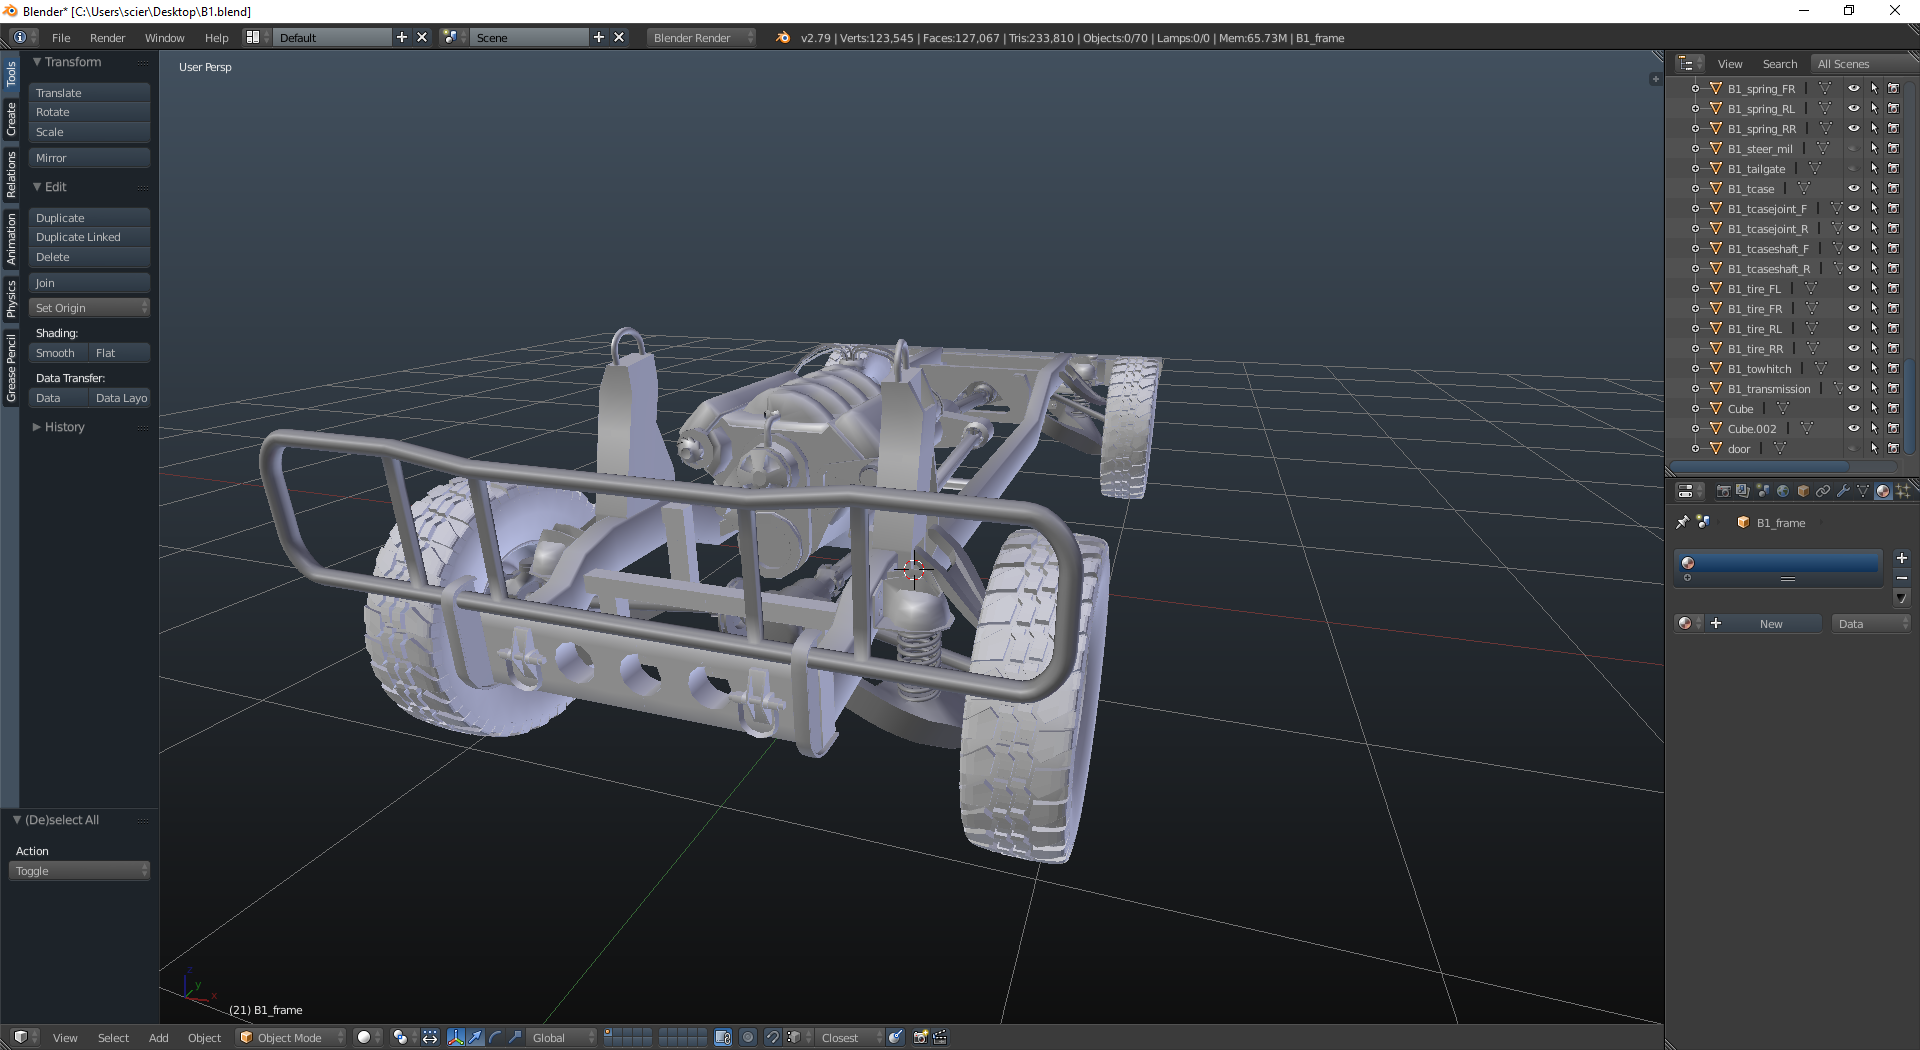The height and width of the screenshot is (1050, 1920).
Task: Click the OpenGL render camera icon
Action: pyautogui.click(x=920, y=1037)
